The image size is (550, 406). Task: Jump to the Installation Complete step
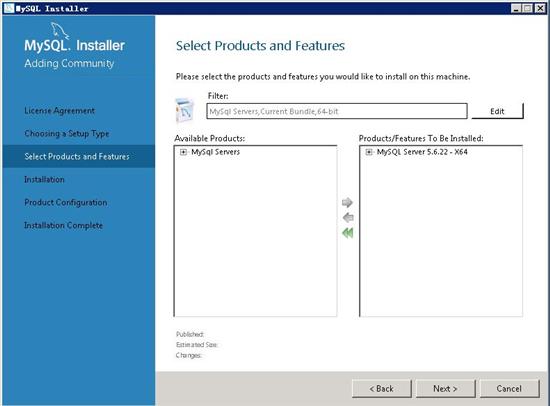tap(63, 225)
